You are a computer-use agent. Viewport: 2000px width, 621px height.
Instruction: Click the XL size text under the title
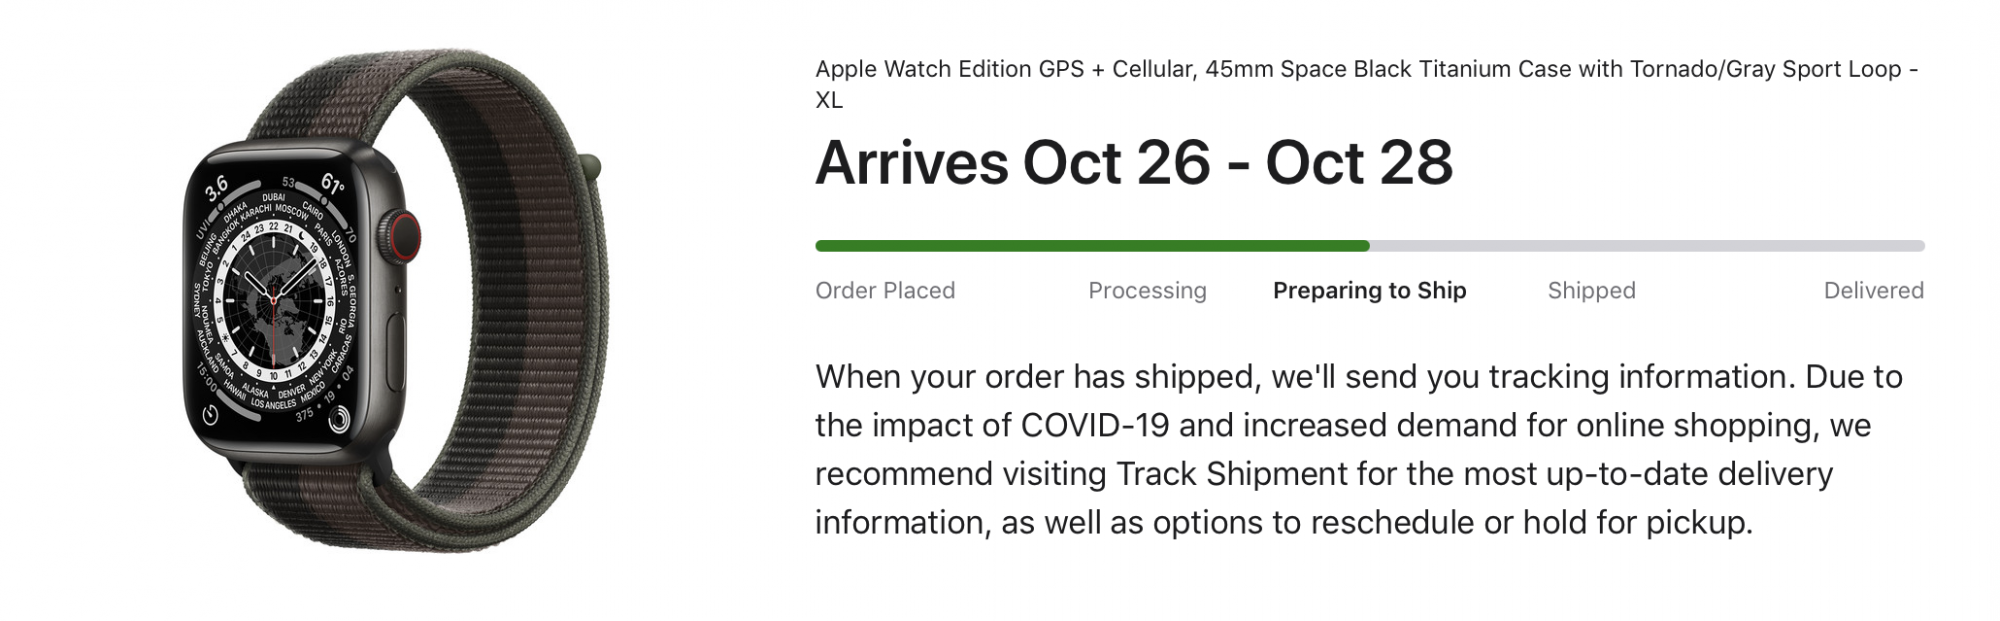pyautogui.click(x=829, y=100)
